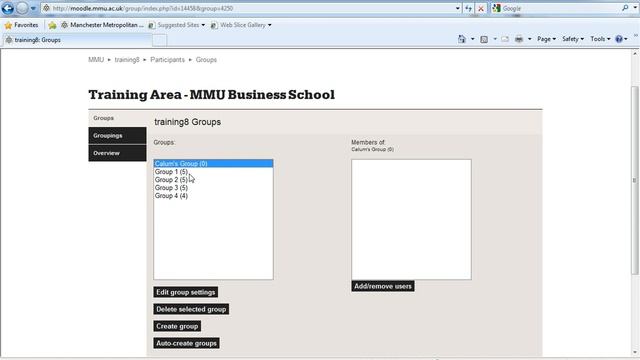Click the Groups breadcrumb link

(x=206, y=60)
